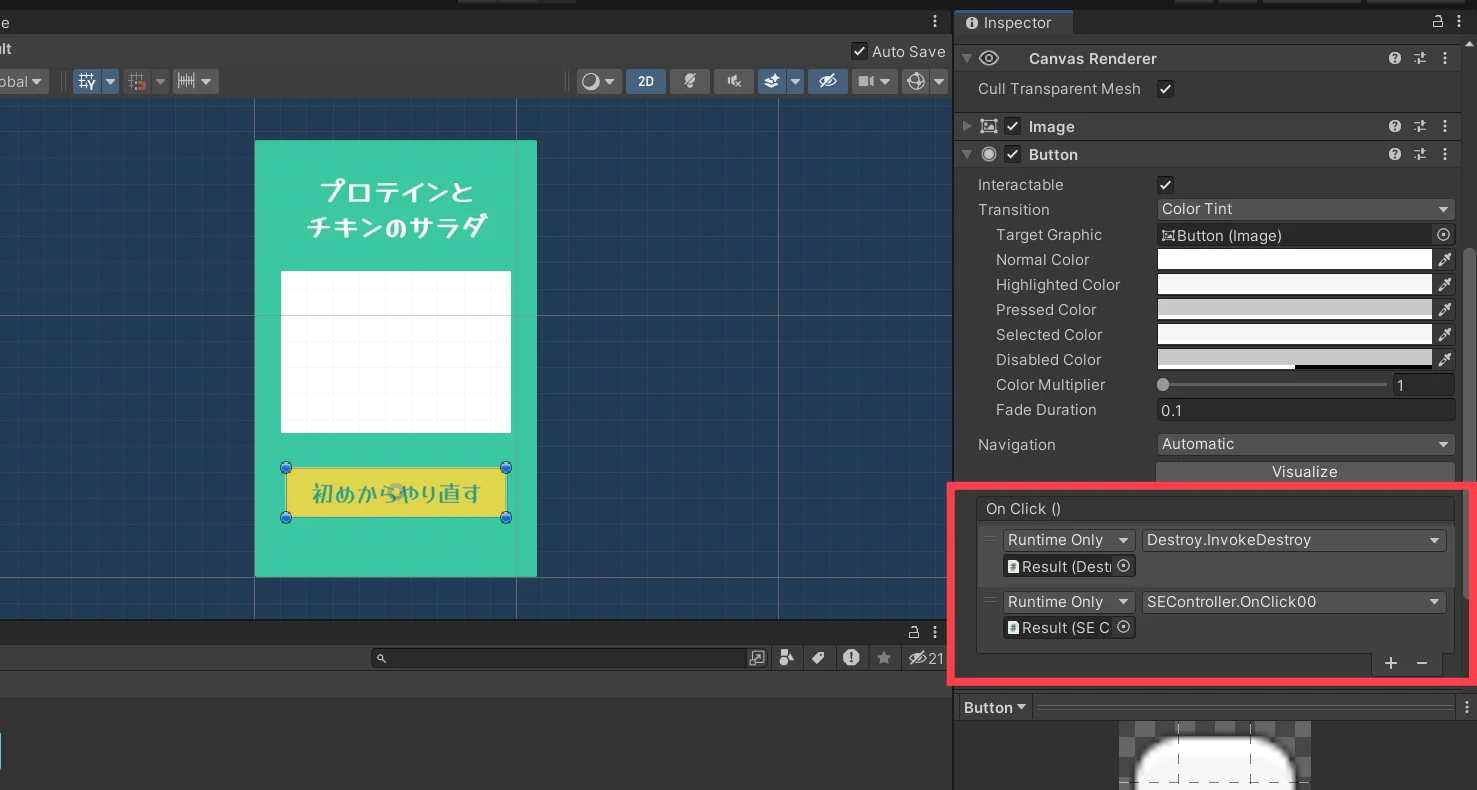Screen dimensions: 1477x790
Task: Open Button component options menu
Action: (1445, 155)
